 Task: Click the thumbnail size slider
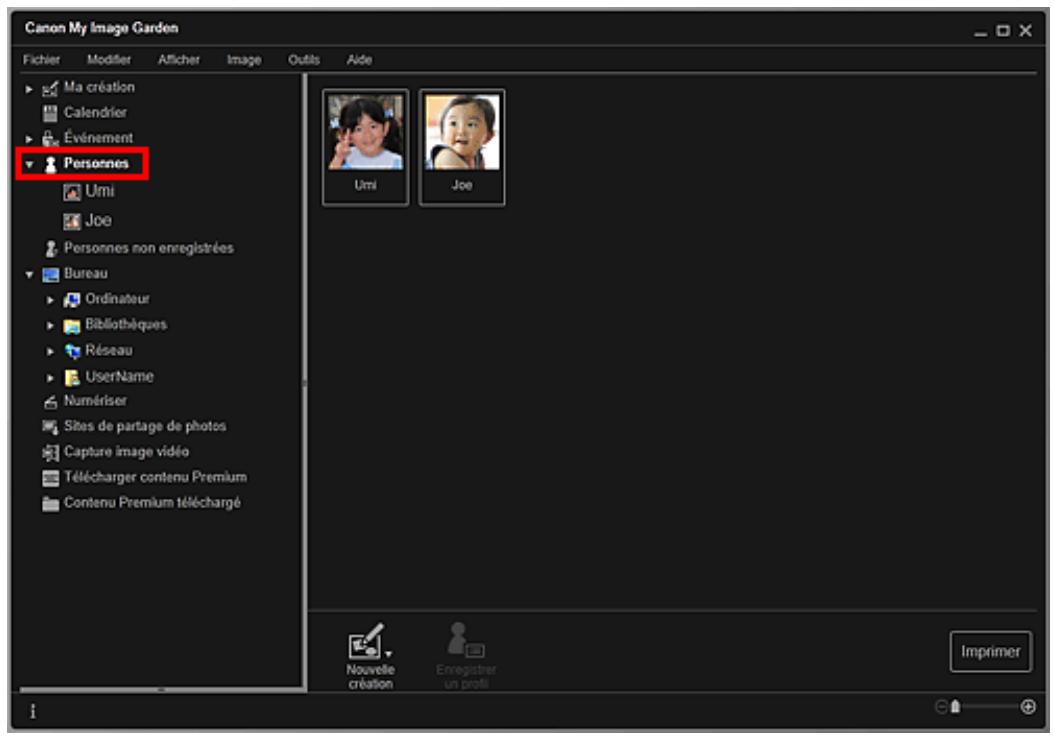(x=985, y=707)
